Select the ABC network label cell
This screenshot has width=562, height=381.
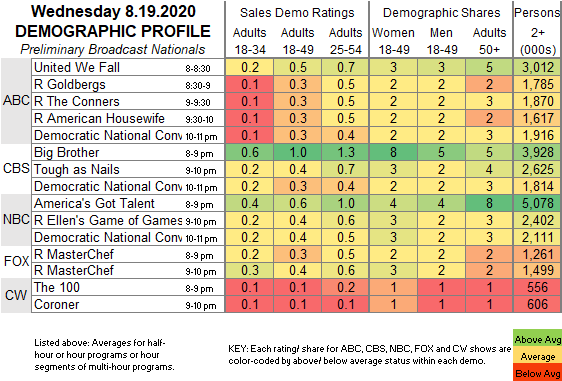(16, 101)
